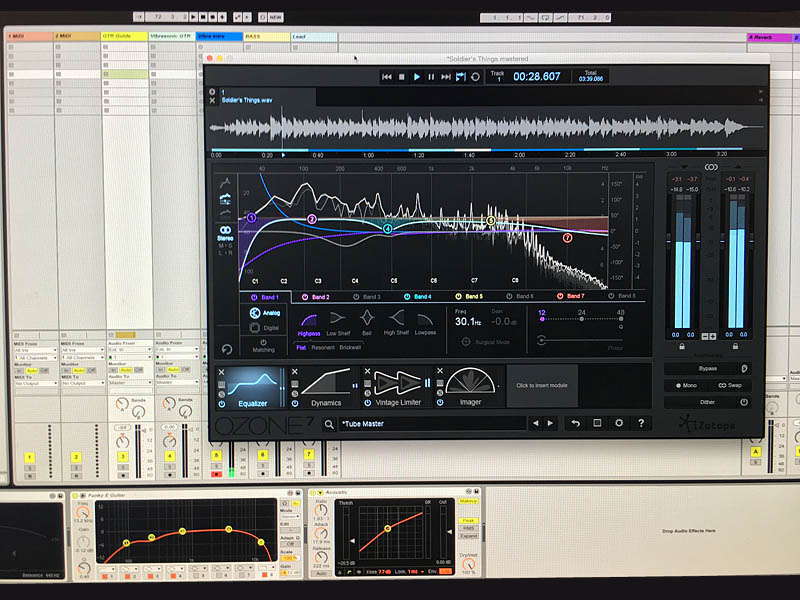Open the Vintage Limiter module
The image size is (800, 600).
click(x=398, y=388)
